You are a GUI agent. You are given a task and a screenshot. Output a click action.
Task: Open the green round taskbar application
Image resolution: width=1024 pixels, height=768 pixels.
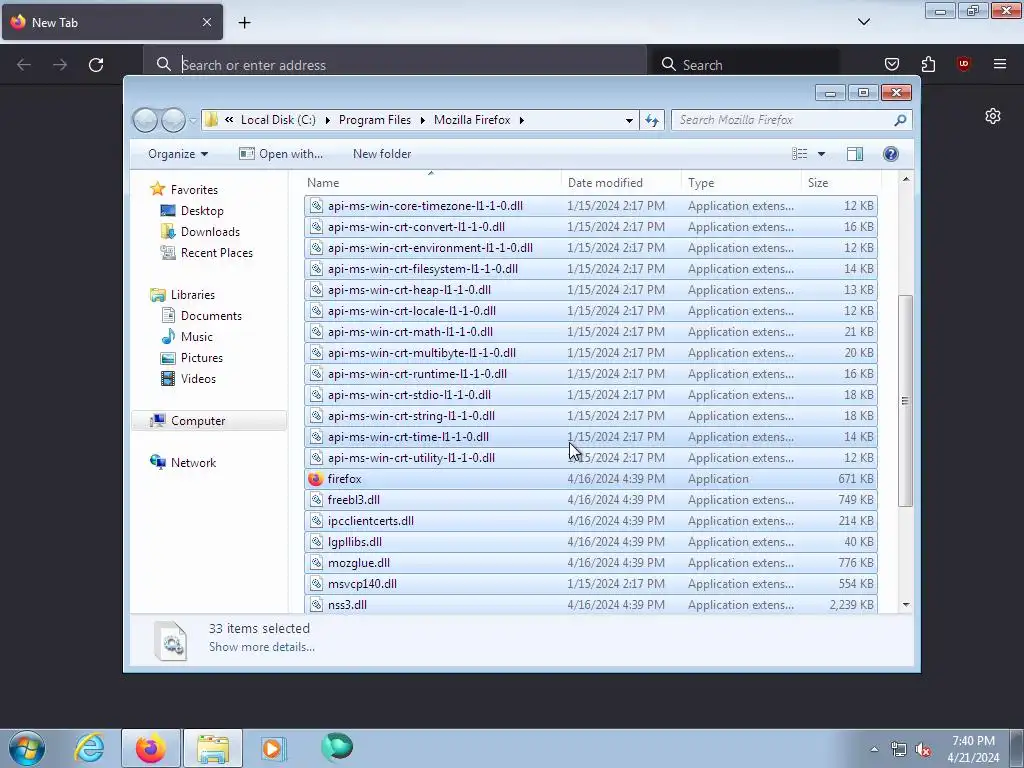337,747
